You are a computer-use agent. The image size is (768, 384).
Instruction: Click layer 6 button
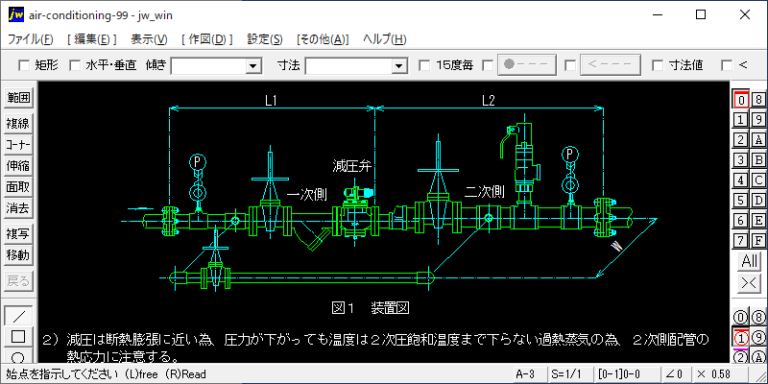(x=741, y=220)
